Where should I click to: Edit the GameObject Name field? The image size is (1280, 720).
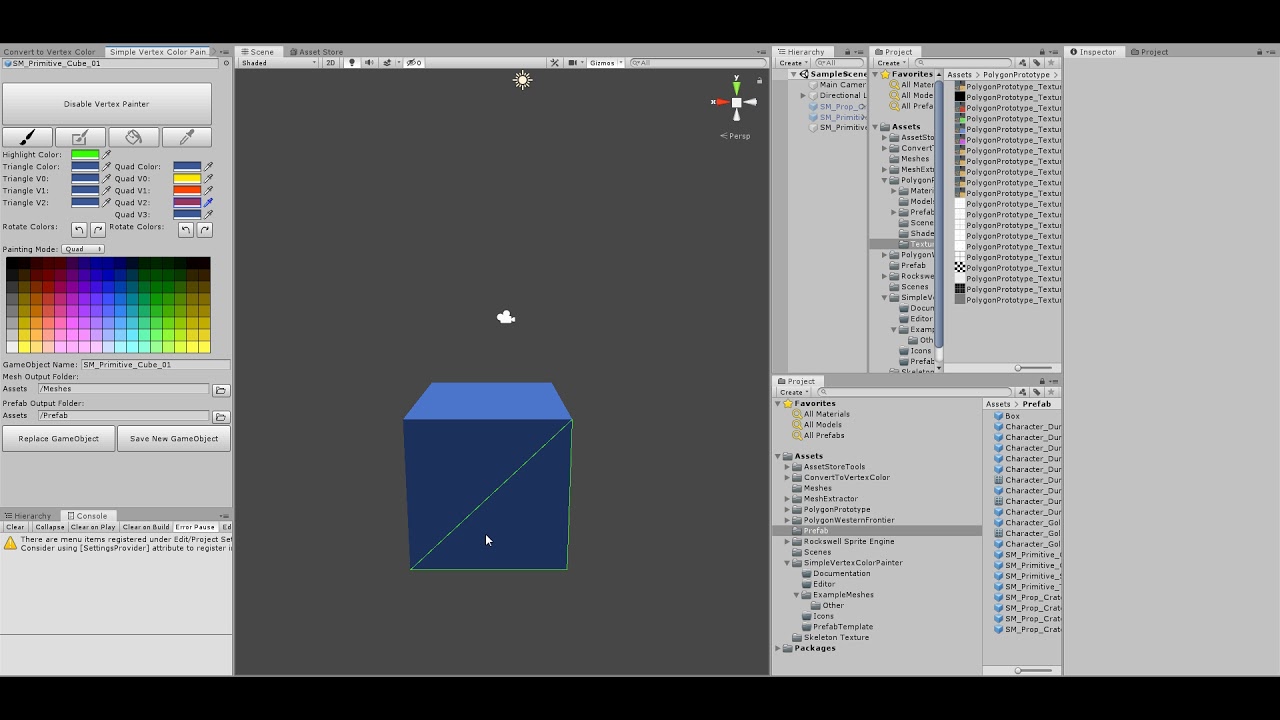point(155,365)
